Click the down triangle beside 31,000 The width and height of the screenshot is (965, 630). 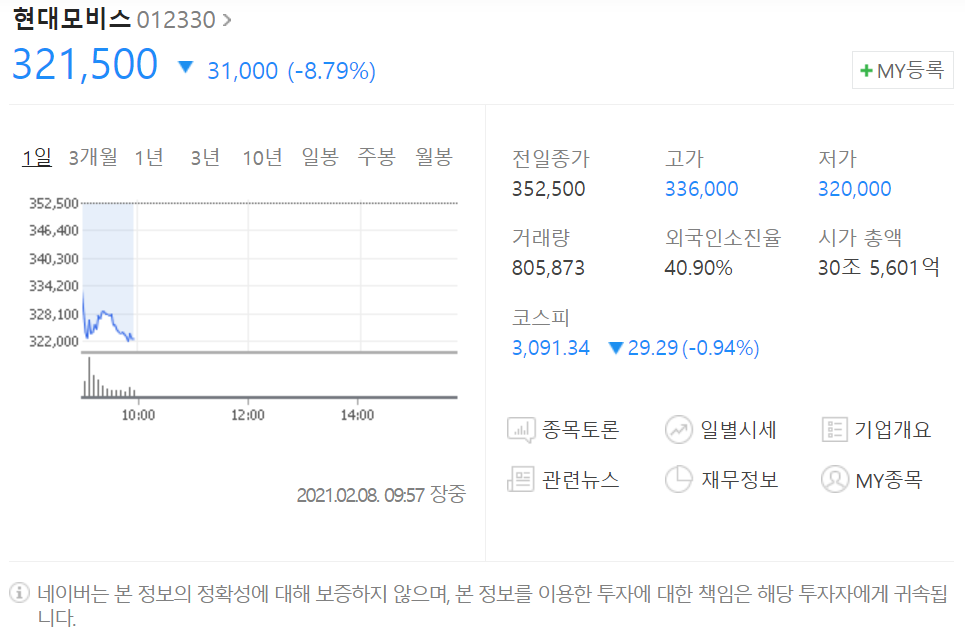(x=185, y=66)
